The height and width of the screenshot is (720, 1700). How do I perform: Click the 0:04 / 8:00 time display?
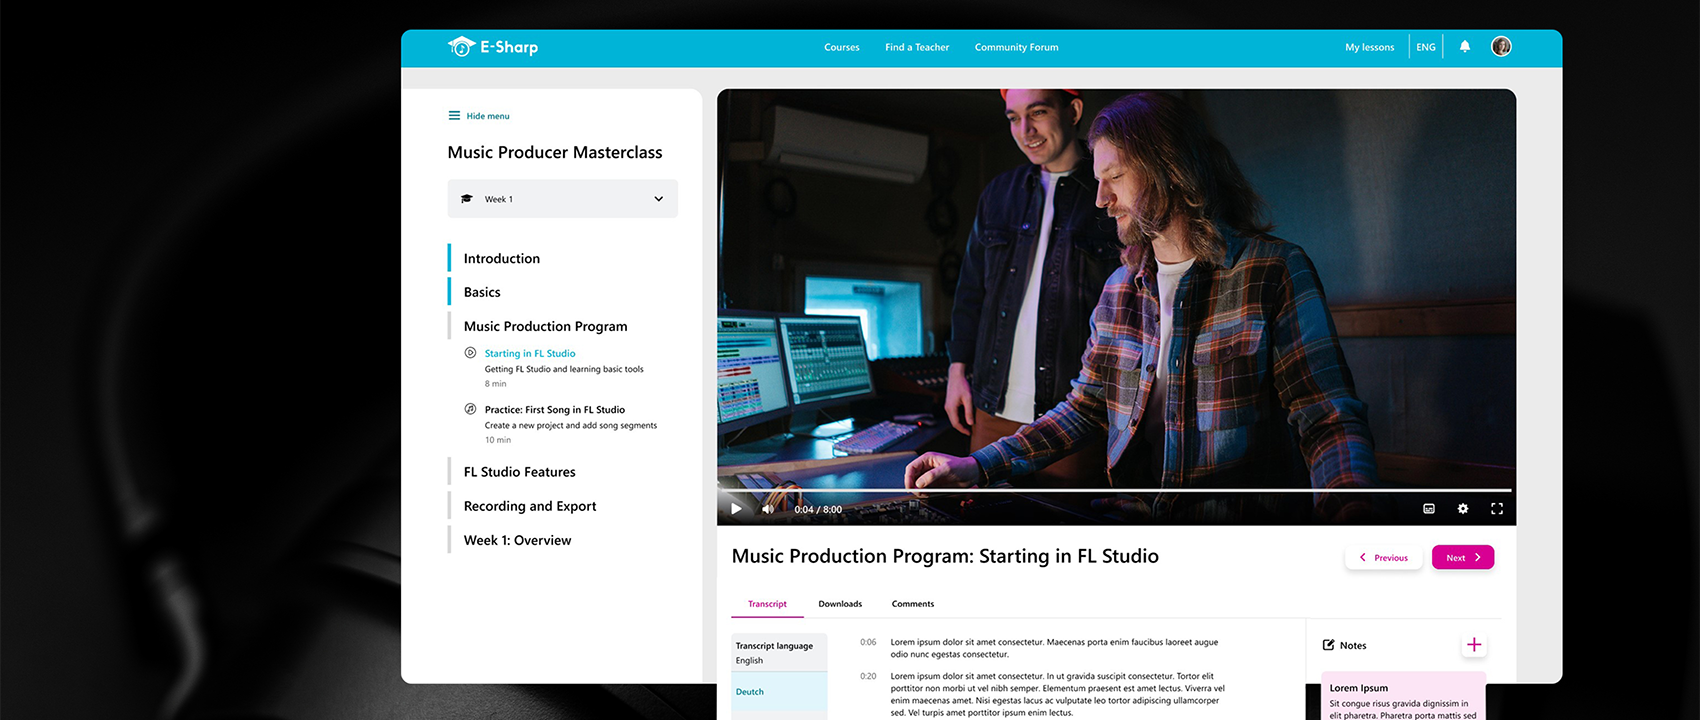tap(818, 509)
